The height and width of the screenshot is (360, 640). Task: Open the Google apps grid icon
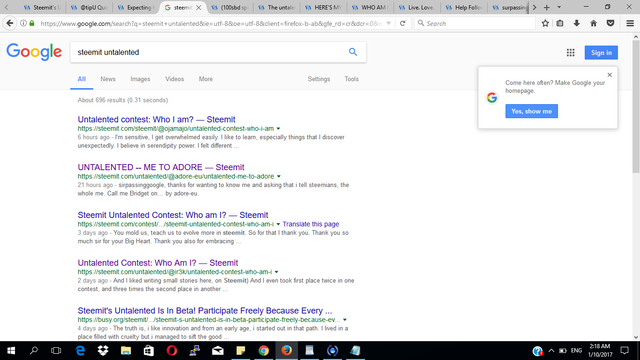pos(571,52)
